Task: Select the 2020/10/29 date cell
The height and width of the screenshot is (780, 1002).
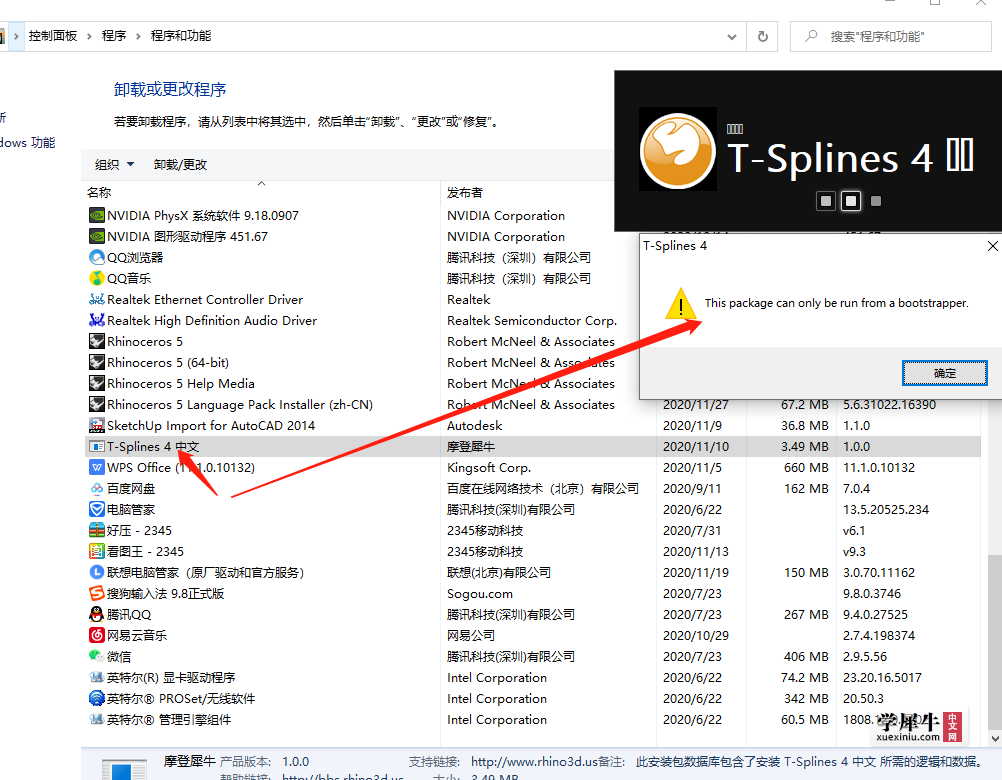Action: point(695,636)
